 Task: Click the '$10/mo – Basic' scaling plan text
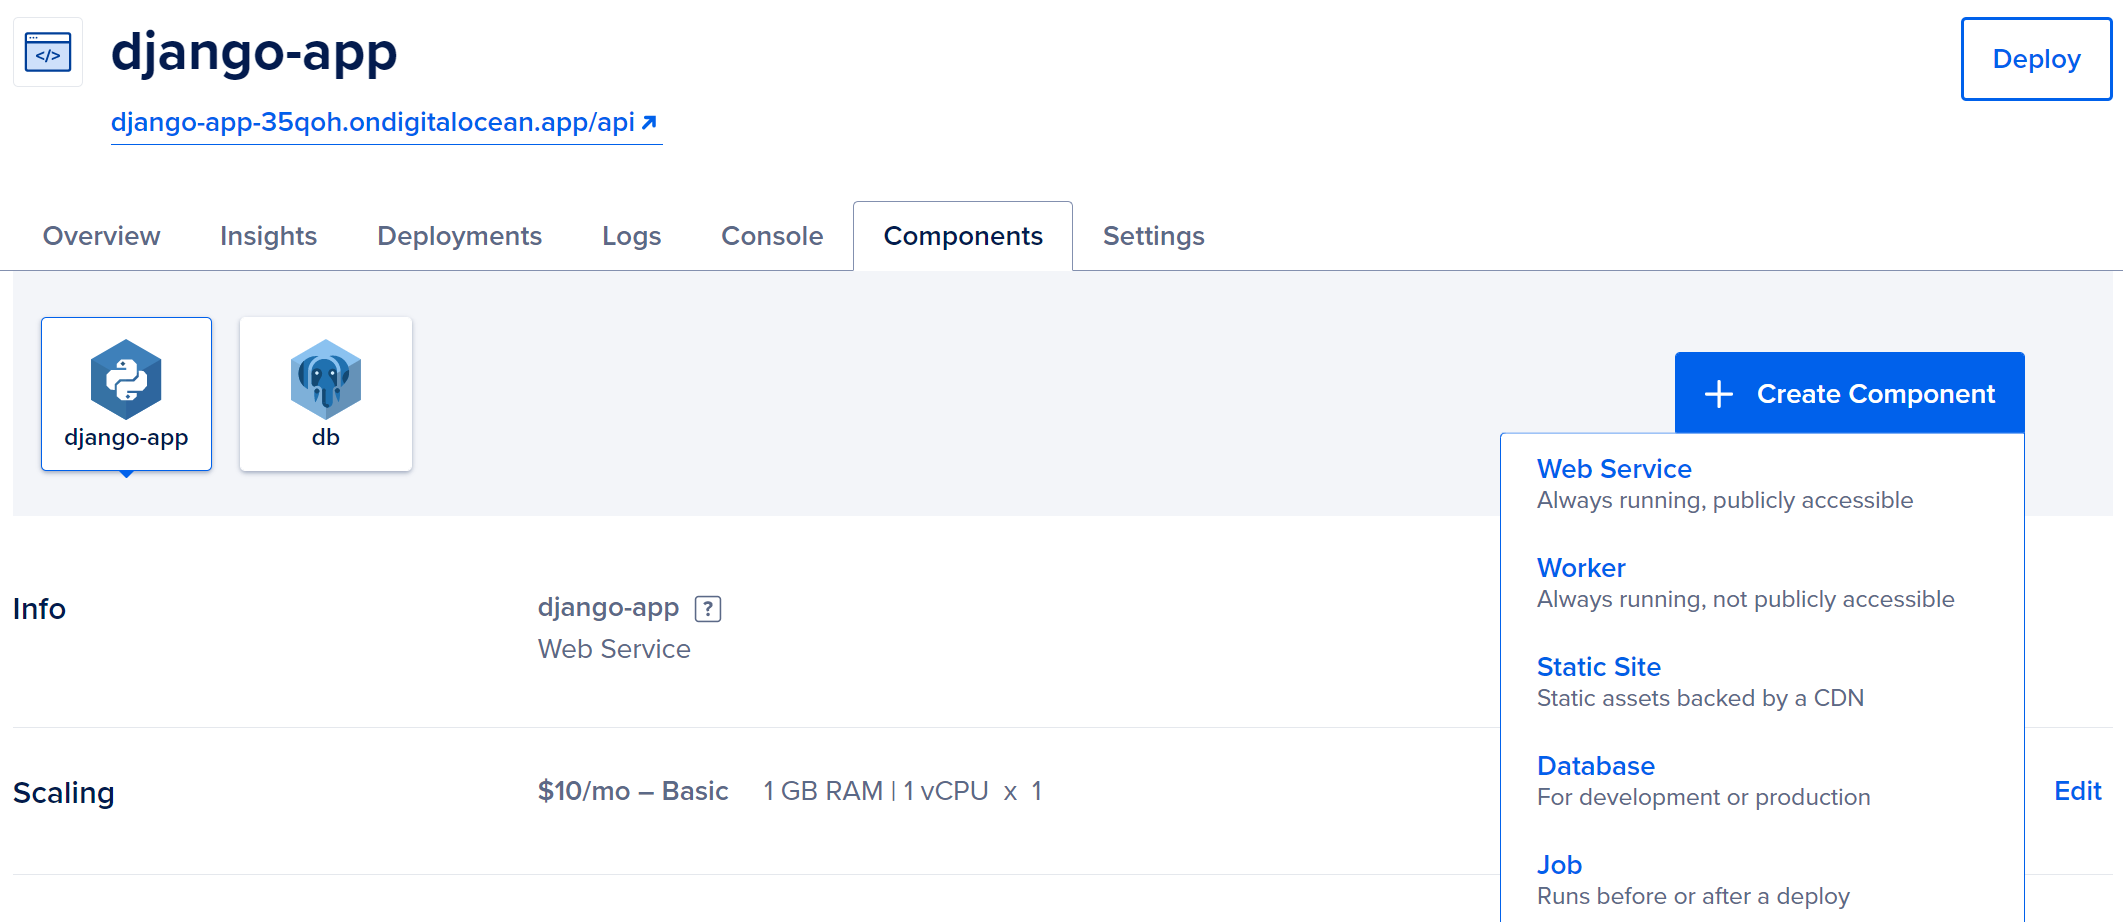[633, 791]
